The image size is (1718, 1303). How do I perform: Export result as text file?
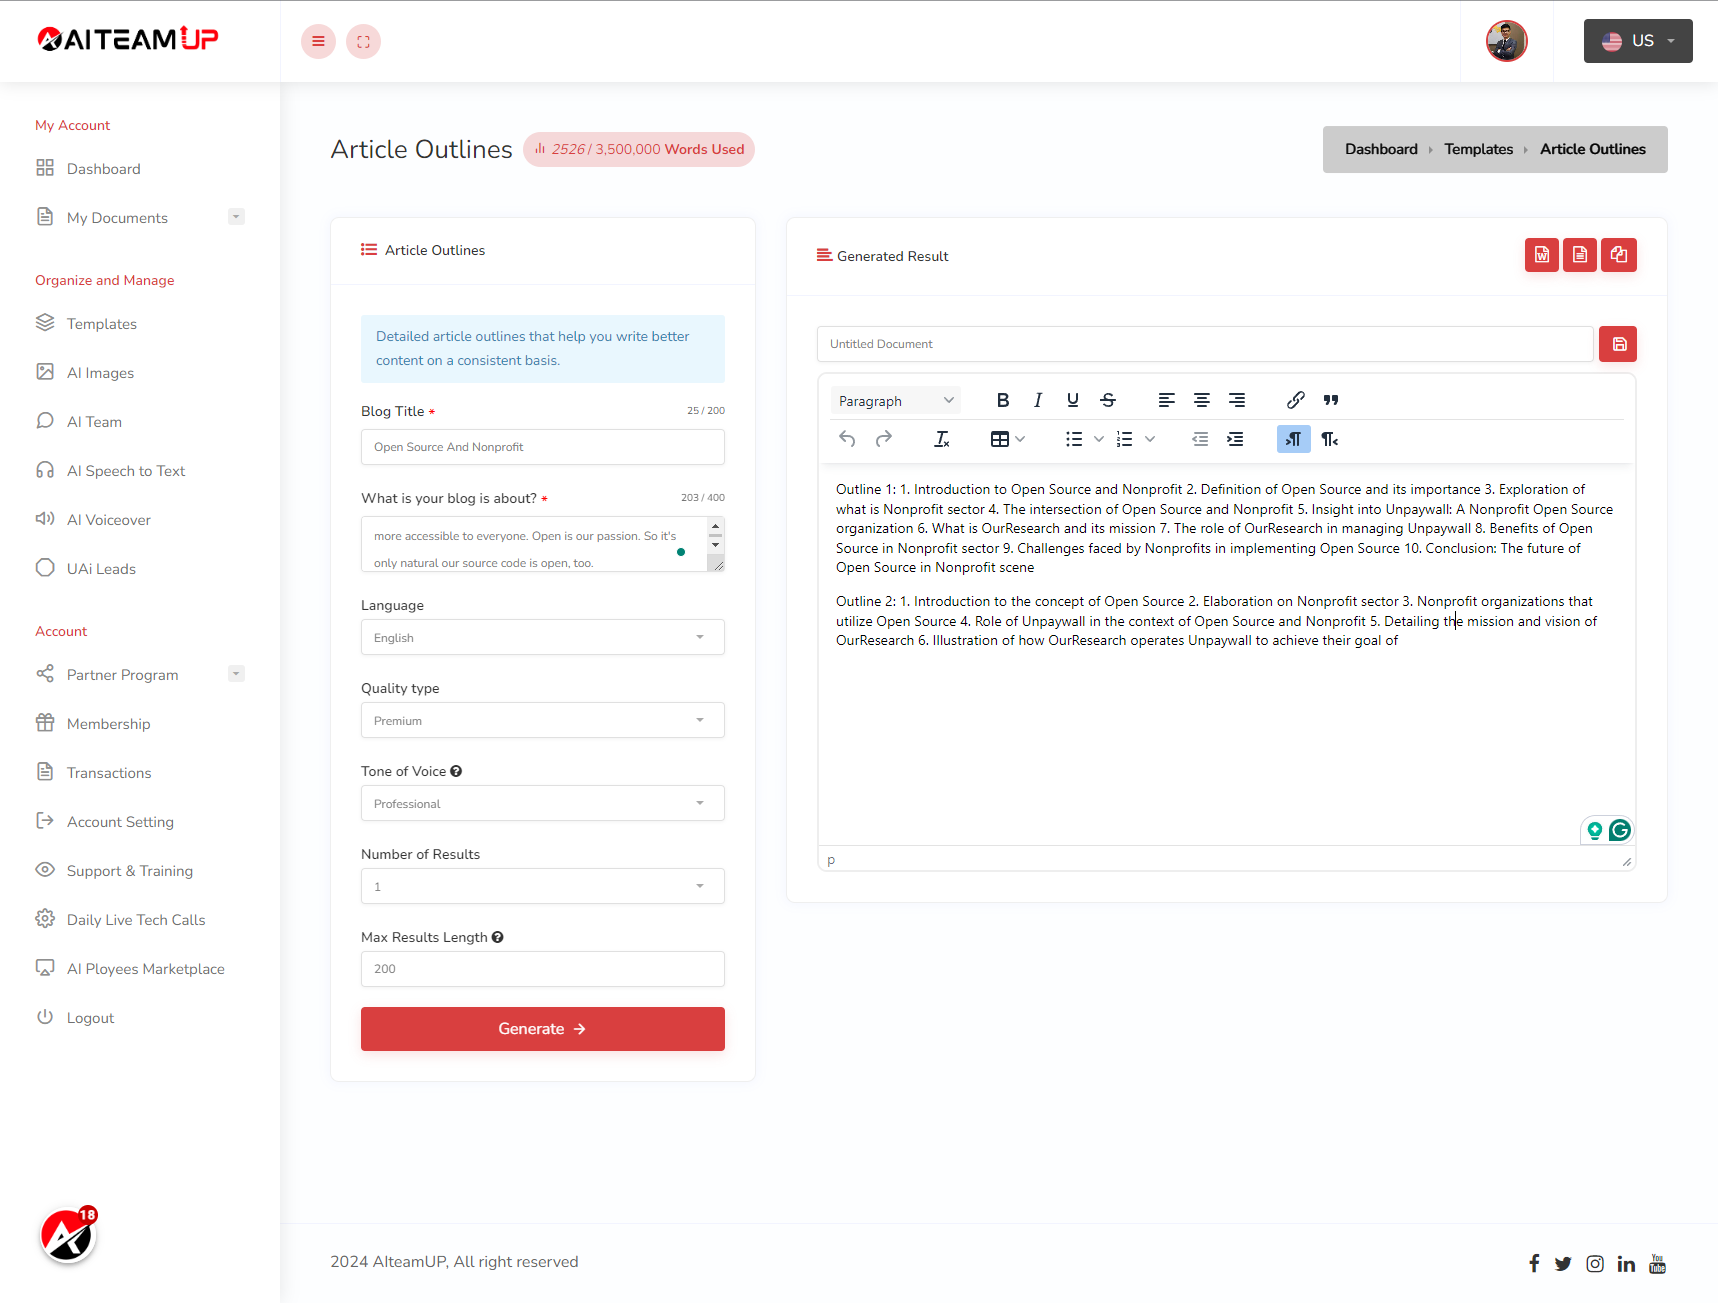coord(1580,255)
